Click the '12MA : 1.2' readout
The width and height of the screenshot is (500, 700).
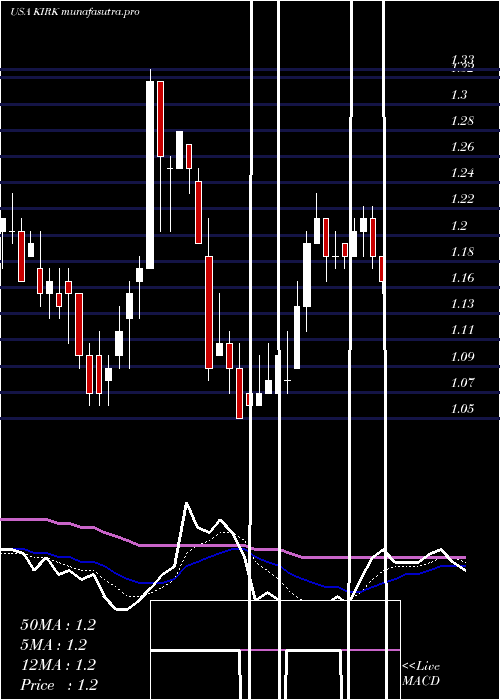tap(58, 665)
